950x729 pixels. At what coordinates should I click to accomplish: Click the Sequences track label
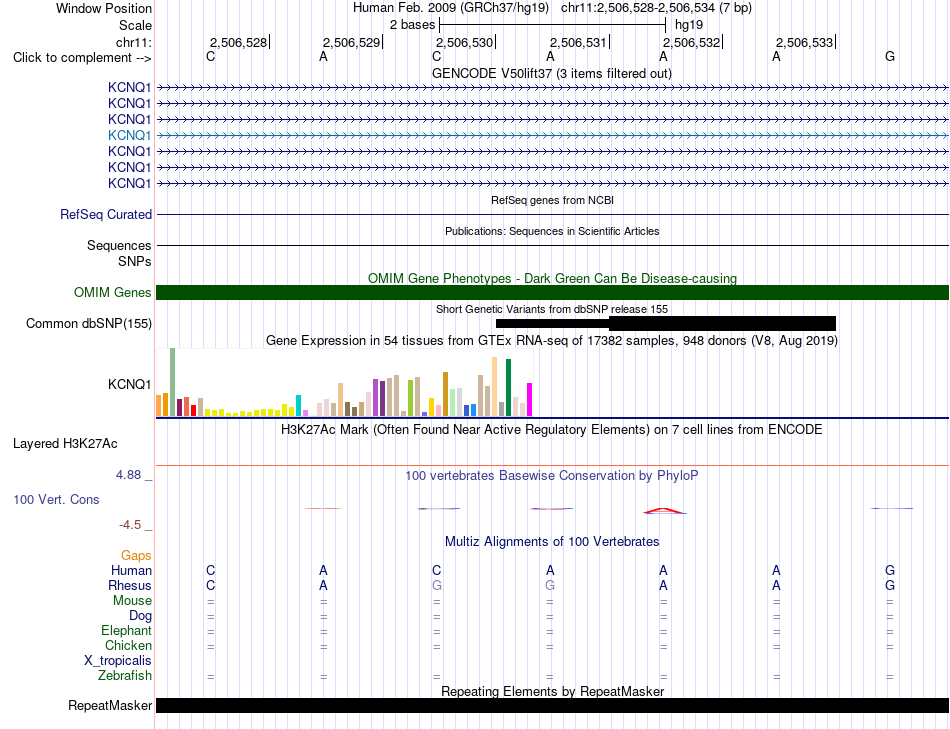(119, 245)
